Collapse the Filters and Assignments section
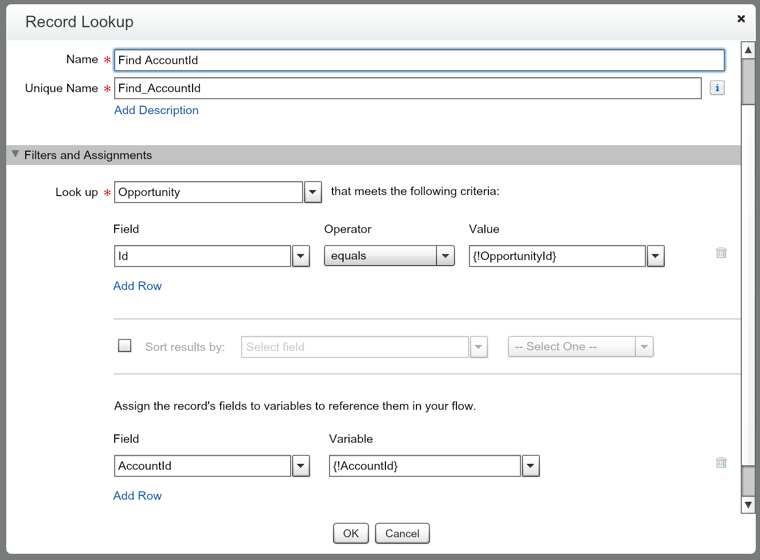 [x=15, y=155]
